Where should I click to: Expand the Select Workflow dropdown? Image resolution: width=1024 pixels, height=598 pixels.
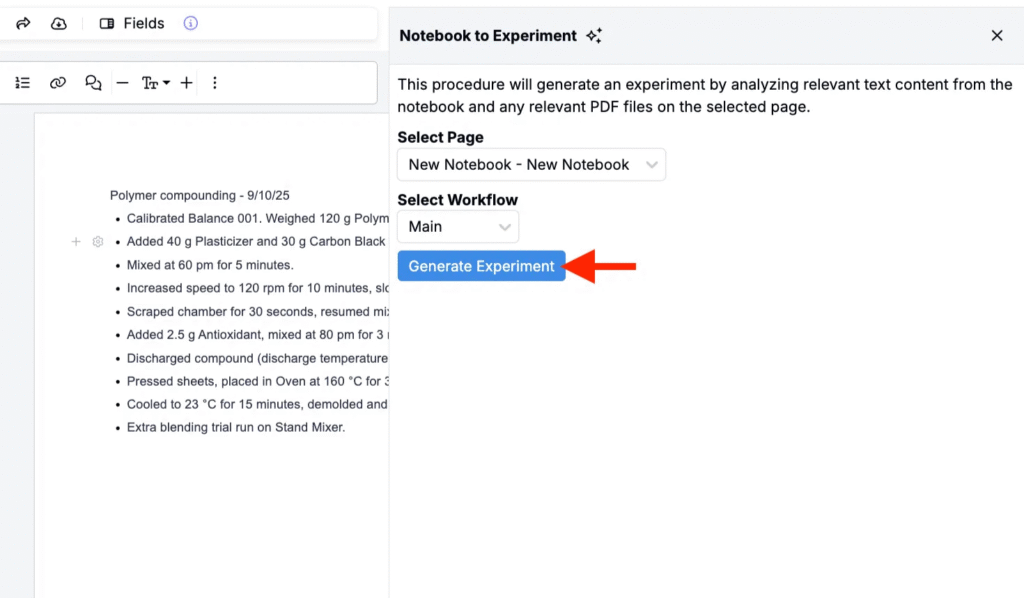click(x=458, y=227)
